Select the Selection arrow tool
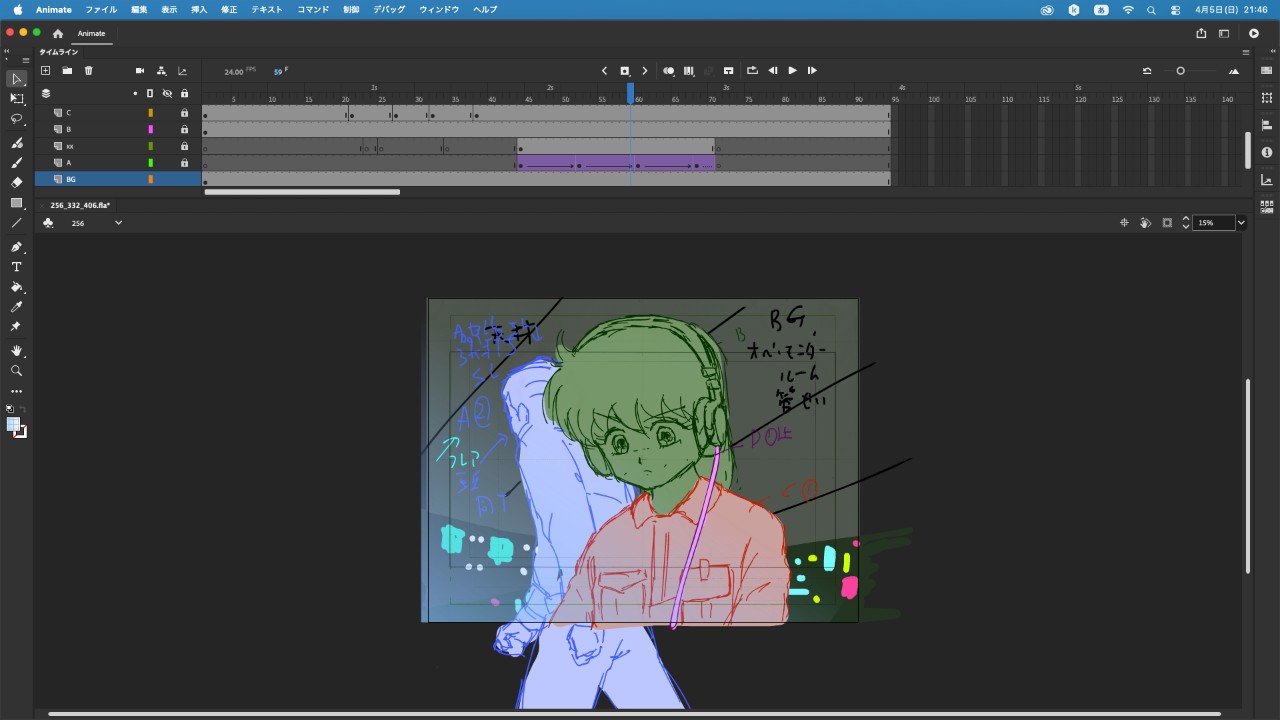 click(16, 79)
